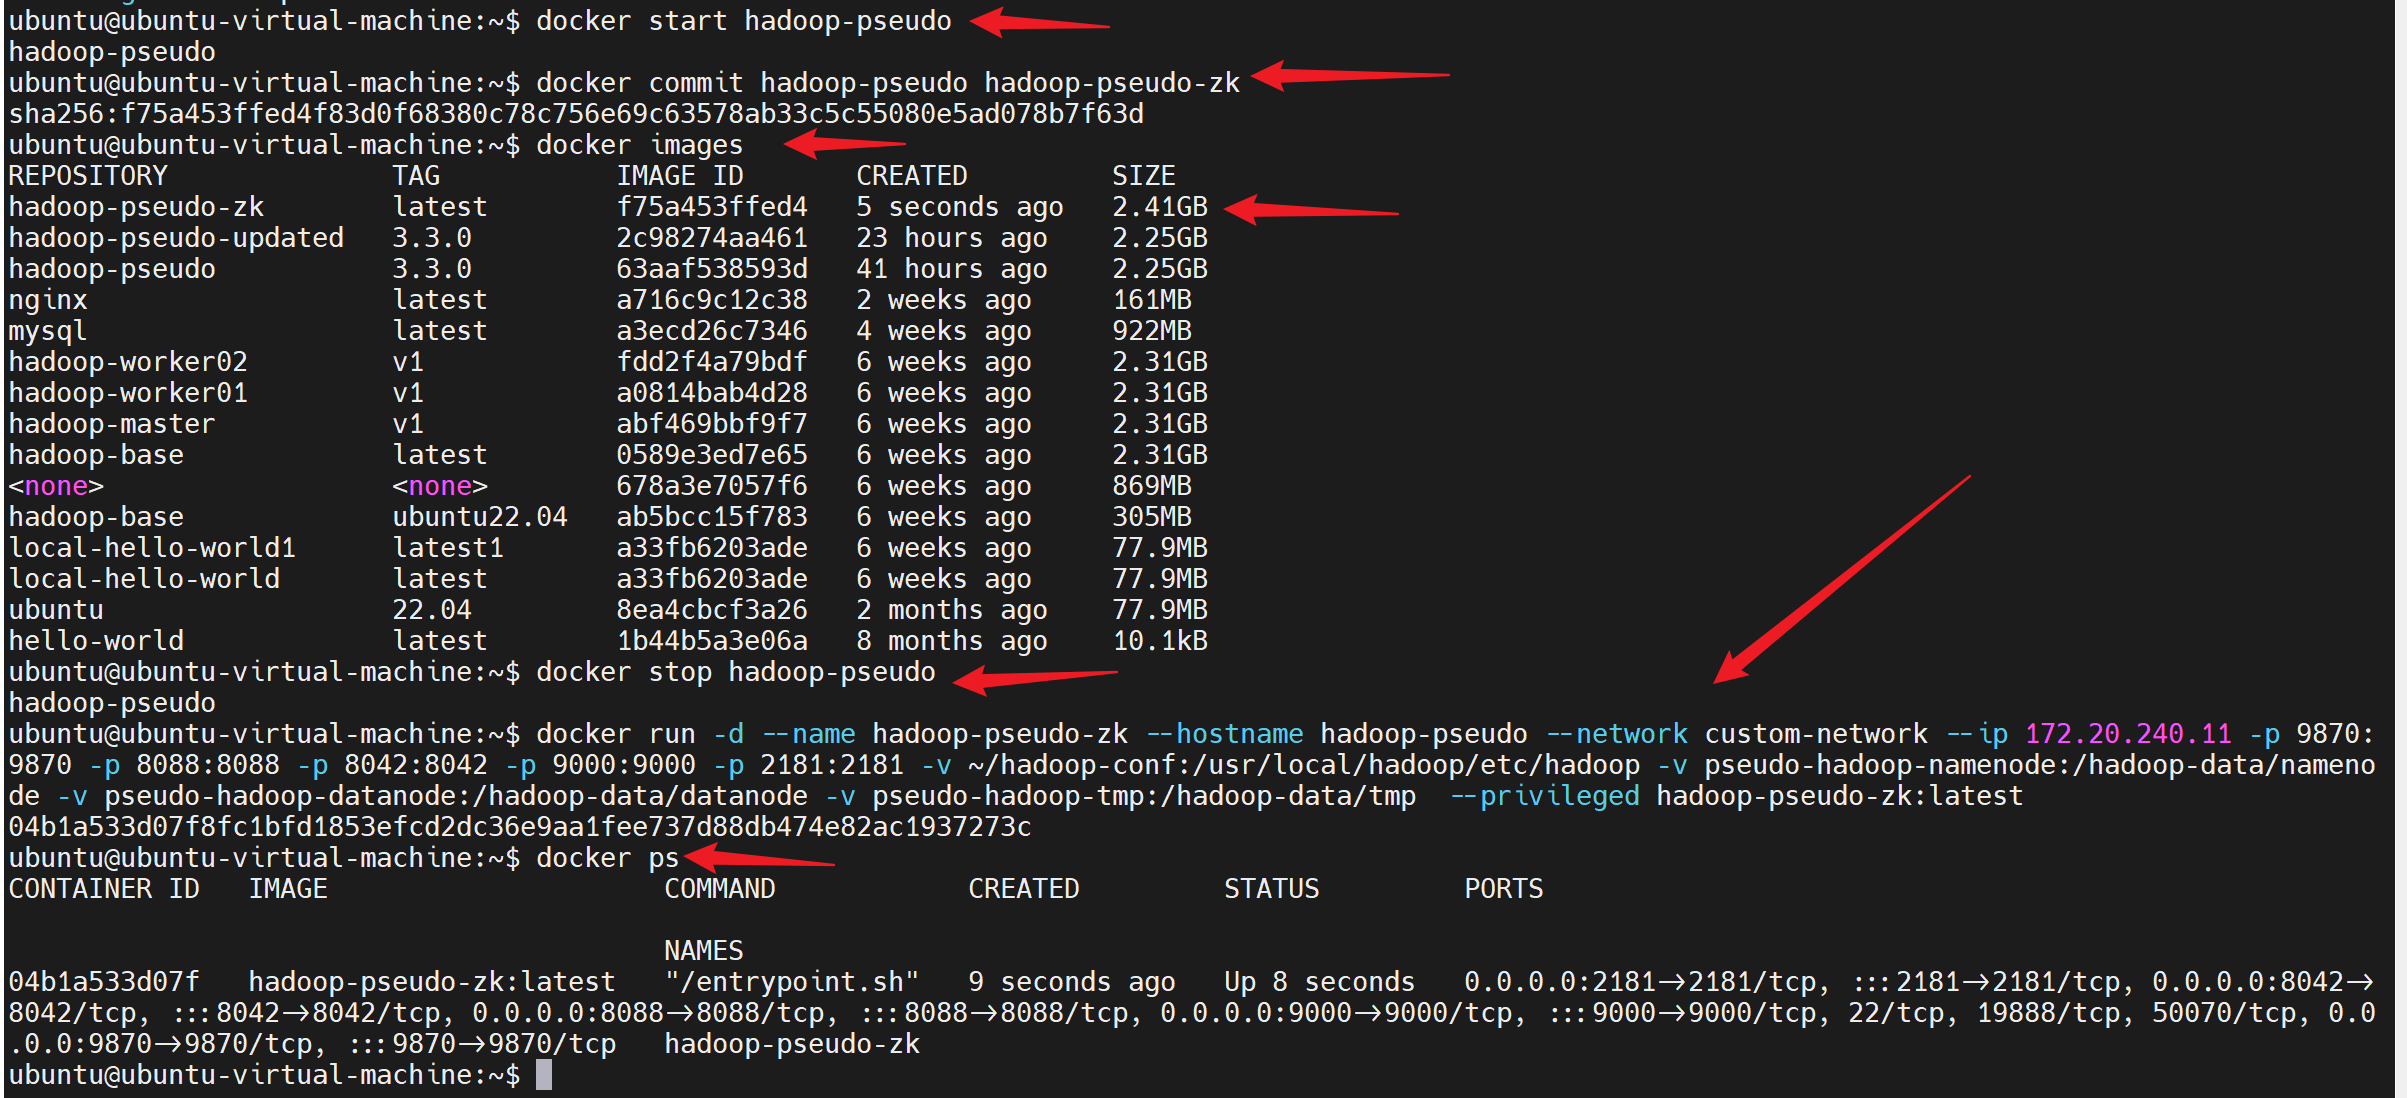Click the hello-world repository entry

click(x=96, y=641)
